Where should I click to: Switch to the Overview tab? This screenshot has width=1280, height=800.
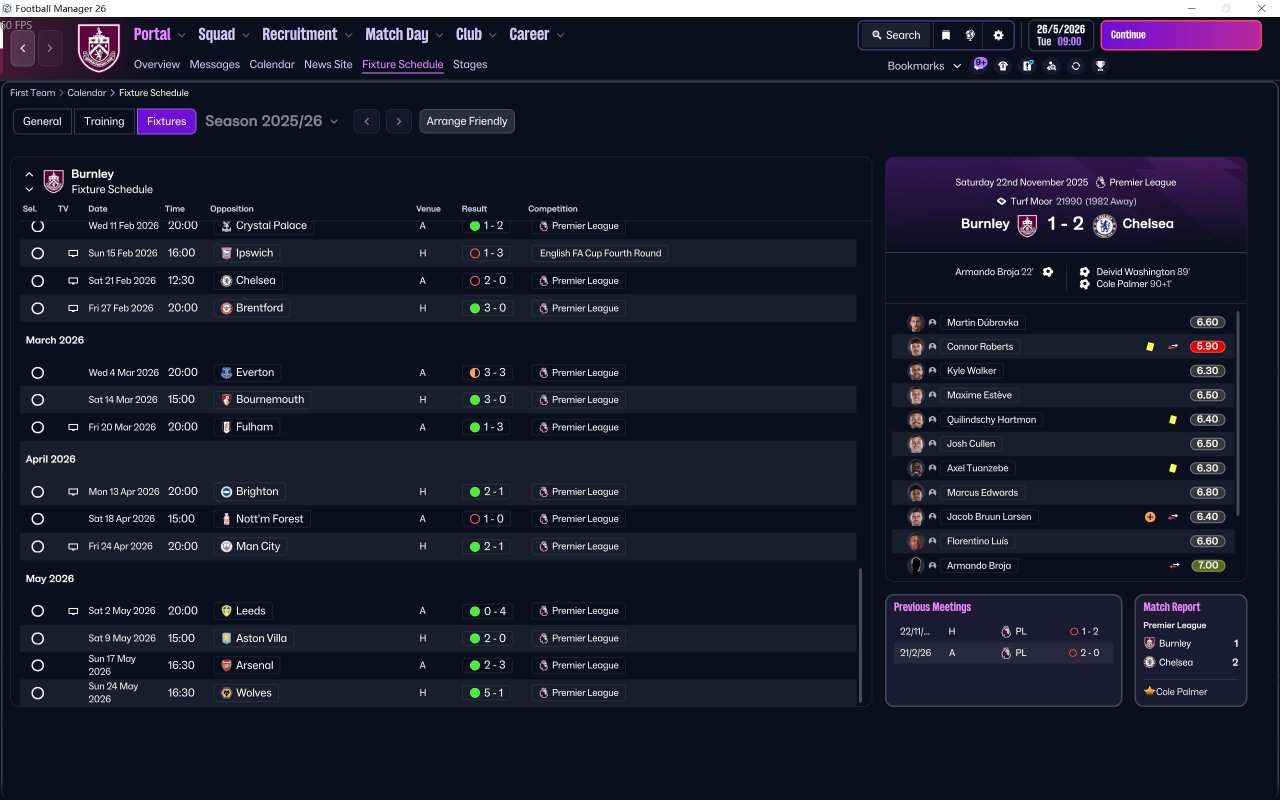tap(157, 65)
